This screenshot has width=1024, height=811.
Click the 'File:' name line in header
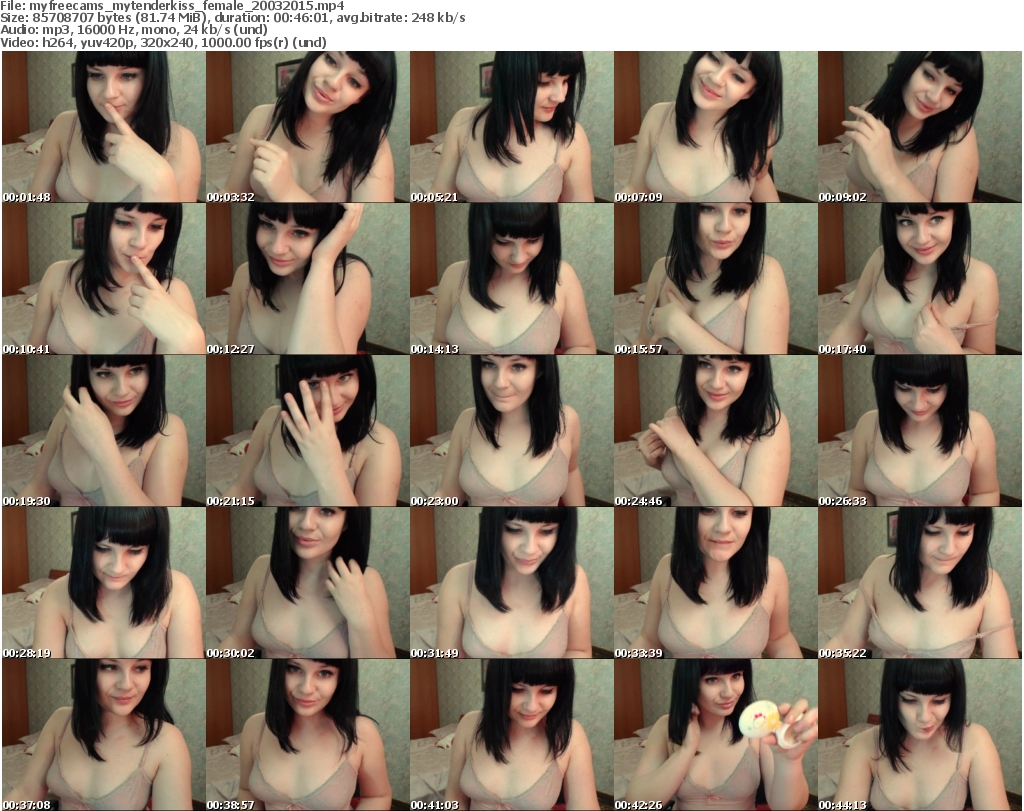tap(173, 6)
